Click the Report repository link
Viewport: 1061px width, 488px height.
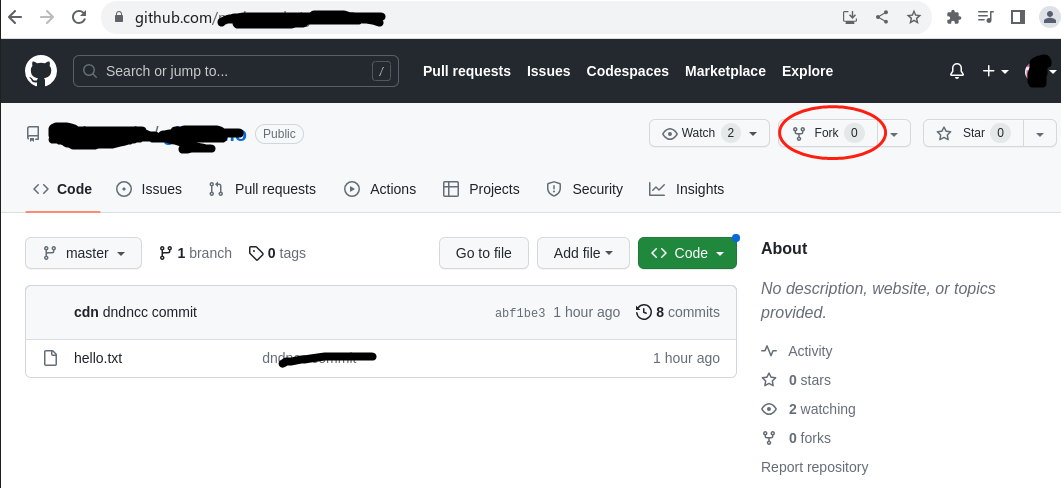pos(815,467)
